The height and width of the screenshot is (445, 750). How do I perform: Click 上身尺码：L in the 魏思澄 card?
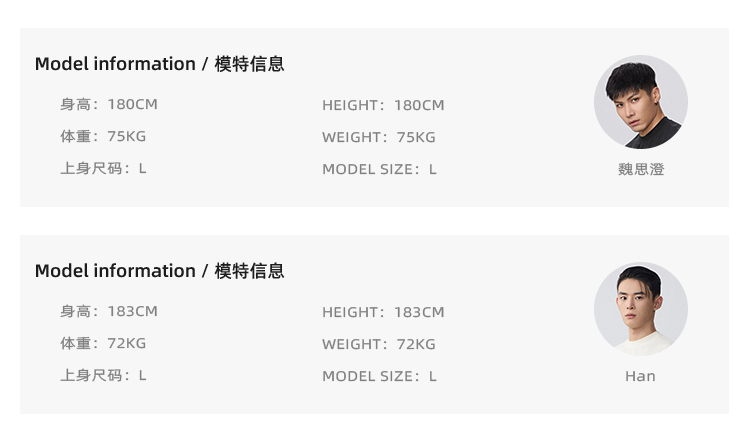coord(103,168)
